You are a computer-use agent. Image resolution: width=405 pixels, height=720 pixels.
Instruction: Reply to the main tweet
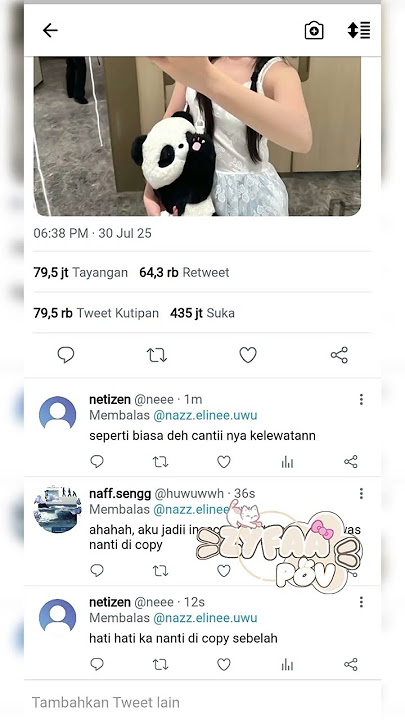(66, 355)
